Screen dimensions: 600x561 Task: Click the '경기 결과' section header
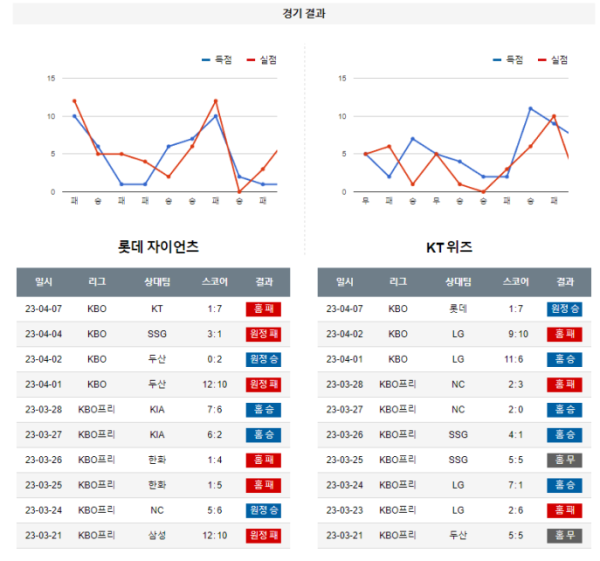(x=304, y=14)
